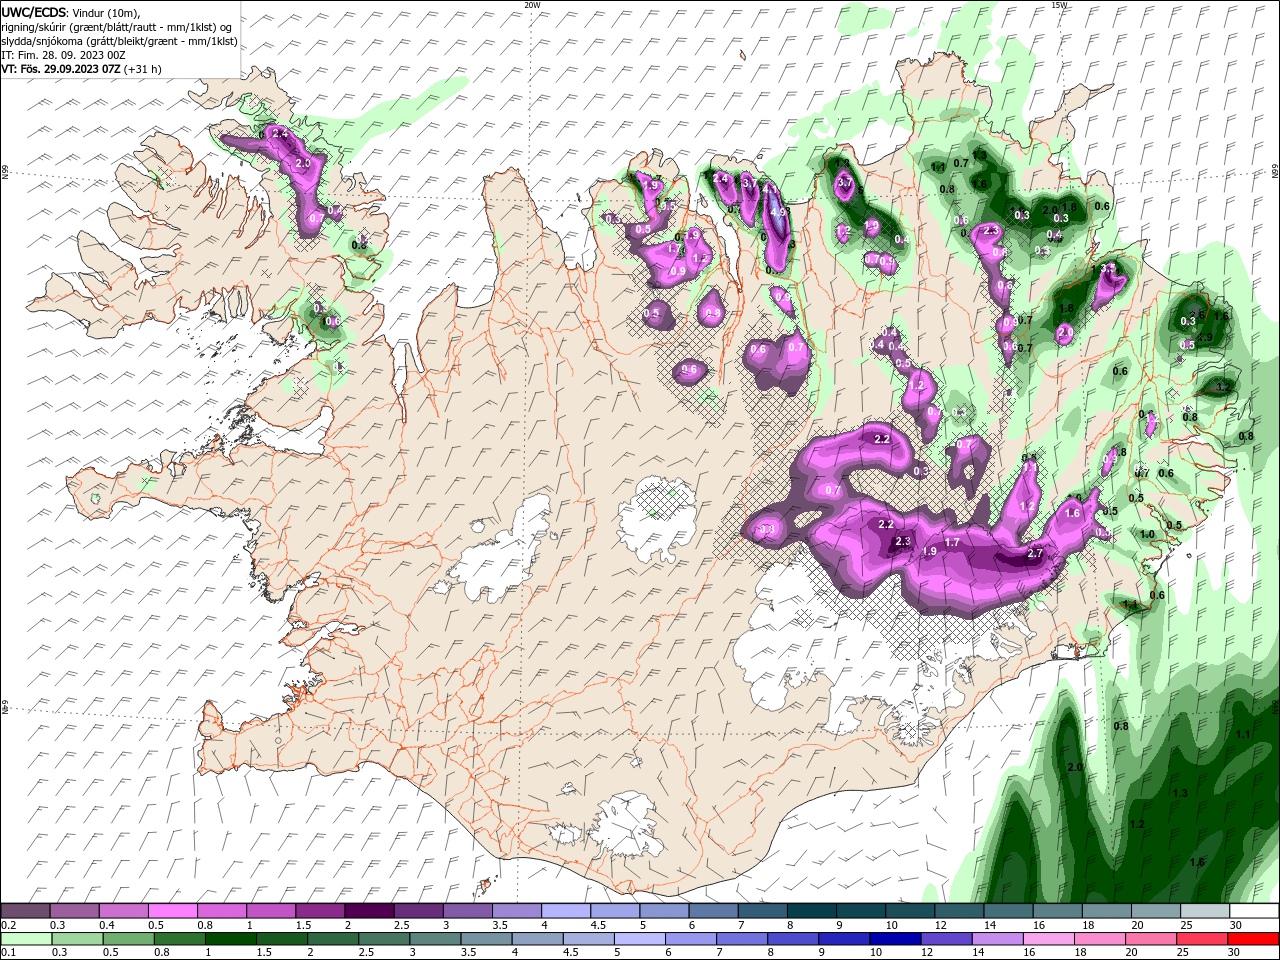Click the palest green 0.1 swatch in the lower legend row
Image resolution: width=1280 pixels, height=960 pixels.
pos(26,939)
